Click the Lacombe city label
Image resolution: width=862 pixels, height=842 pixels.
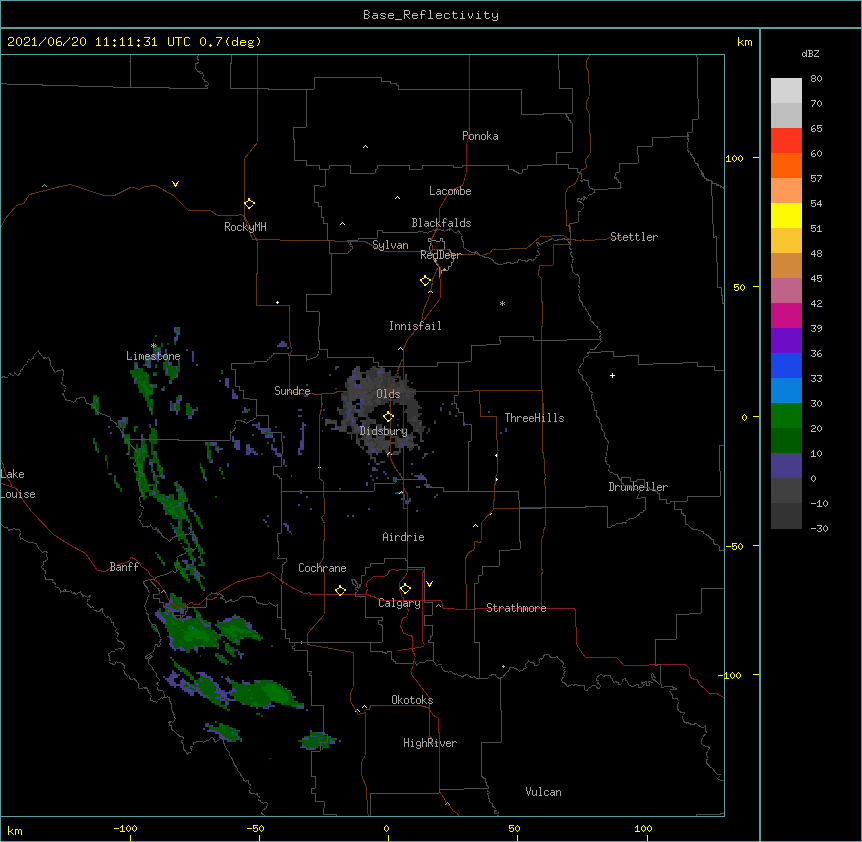450,191
